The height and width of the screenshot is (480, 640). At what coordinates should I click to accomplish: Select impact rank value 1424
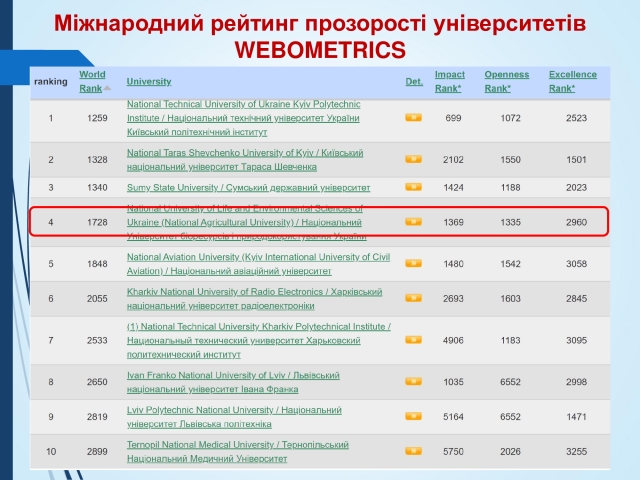coord(453,187)
